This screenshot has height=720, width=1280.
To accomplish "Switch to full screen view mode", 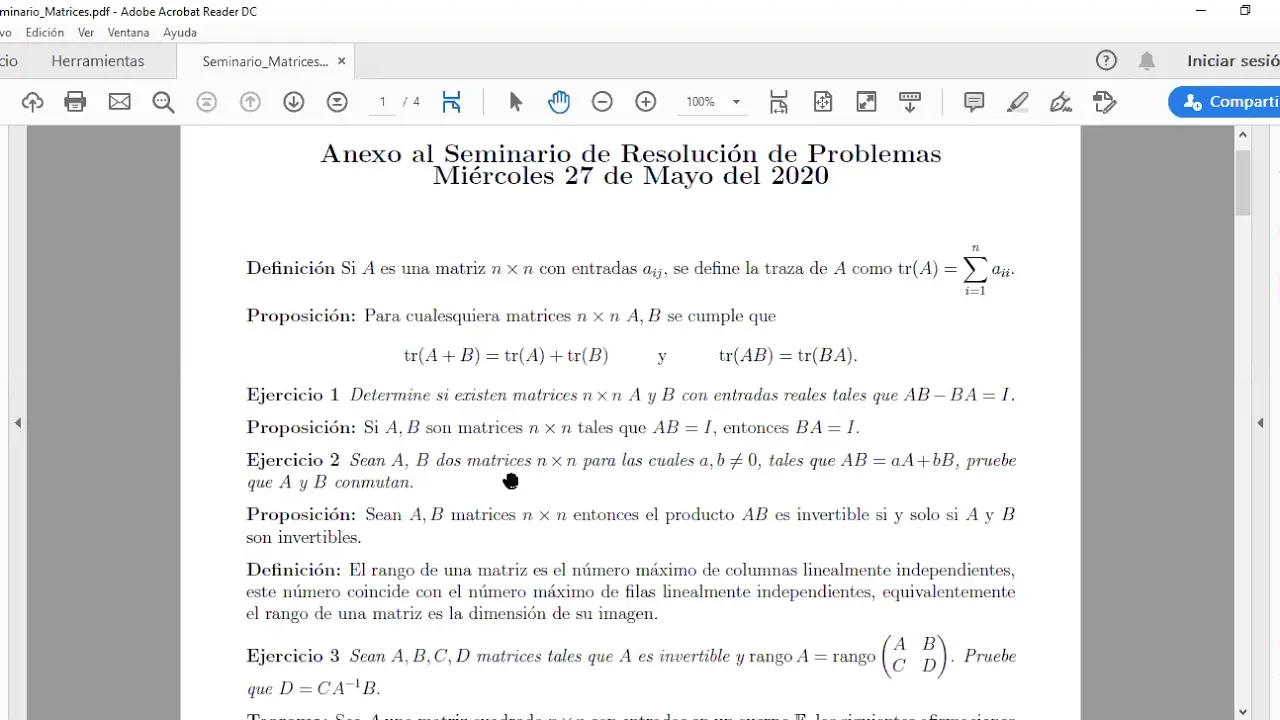I will pyautogui.click(x=866, y=102).
